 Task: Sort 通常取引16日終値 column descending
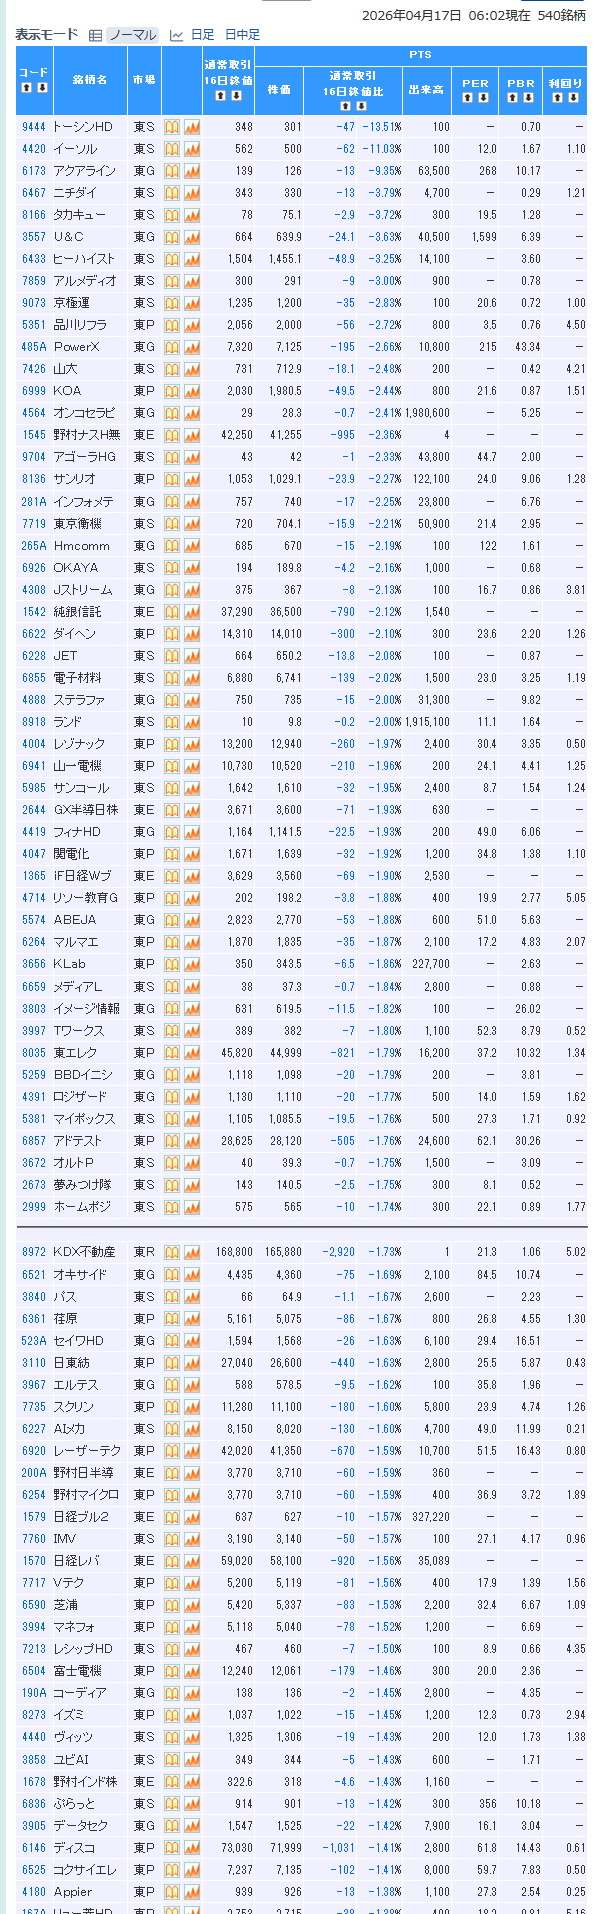(x=236, y=96)
